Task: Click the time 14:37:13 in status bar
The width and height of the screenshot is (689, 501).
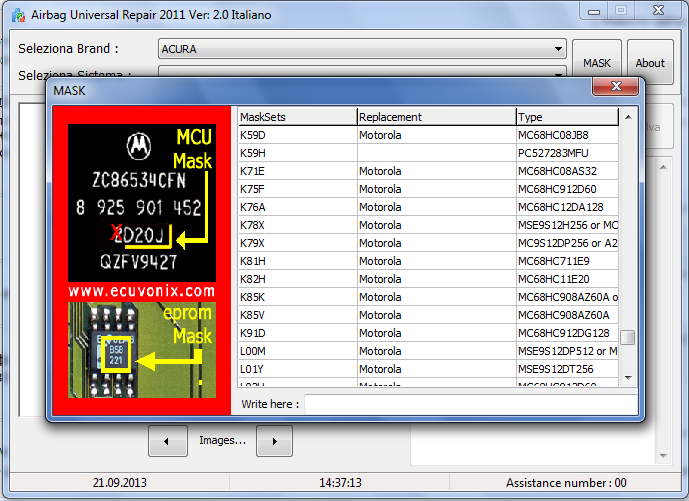Action: (340, 483)
